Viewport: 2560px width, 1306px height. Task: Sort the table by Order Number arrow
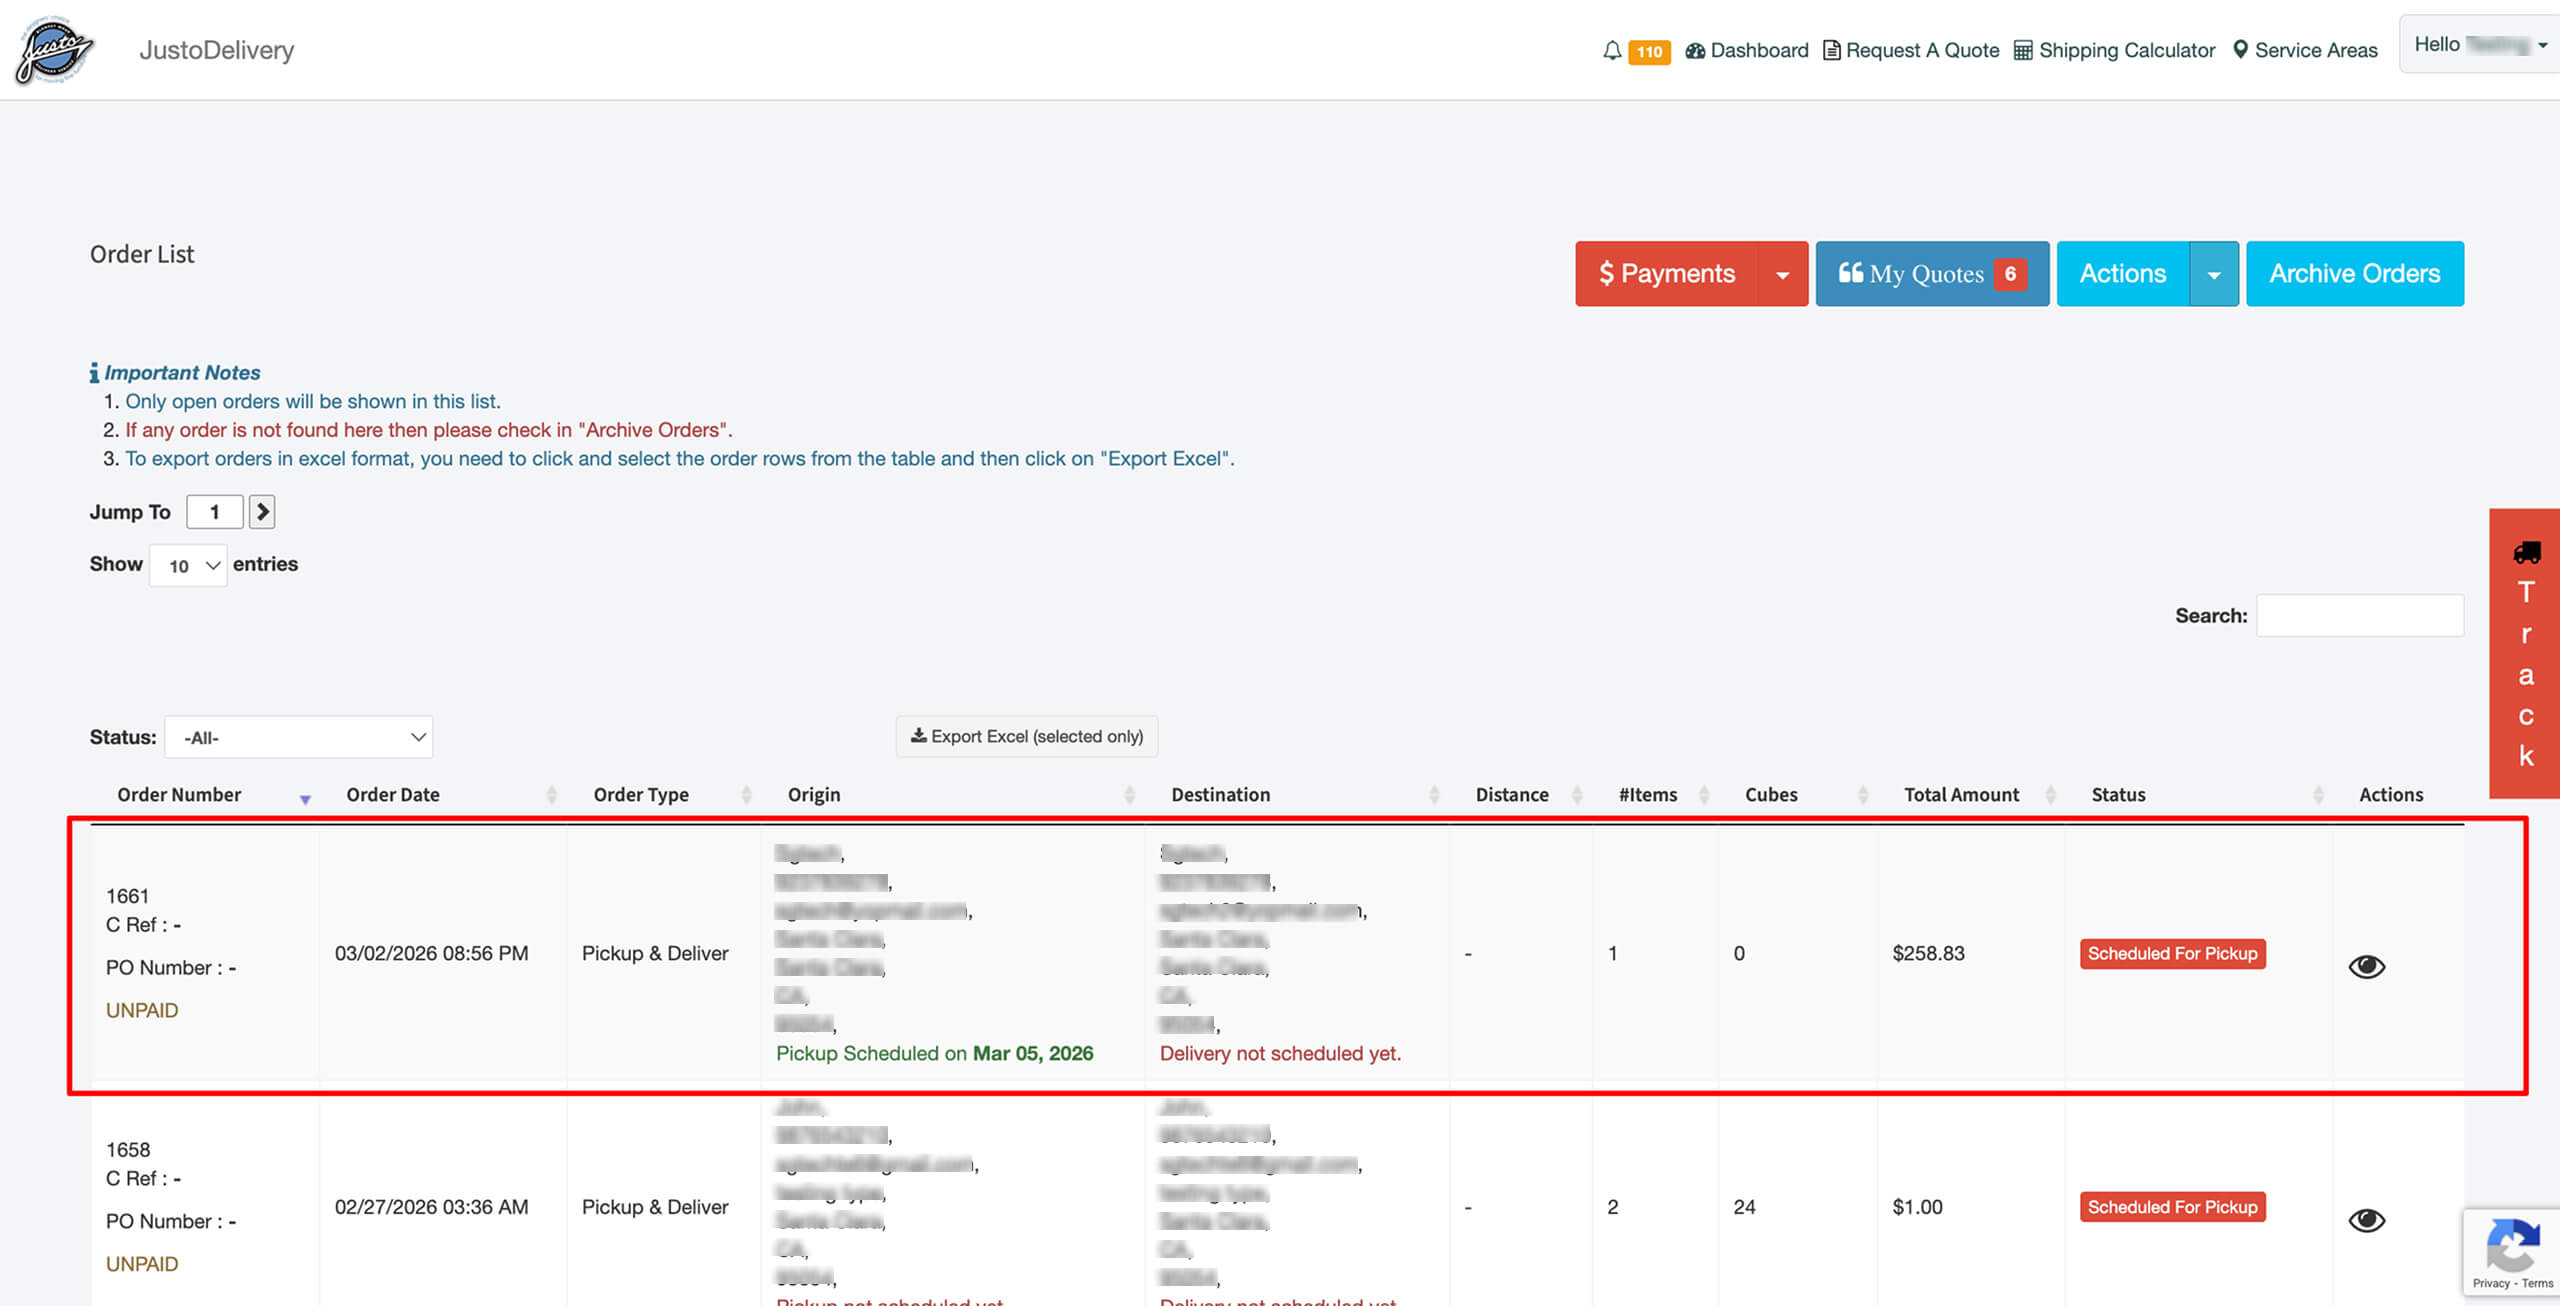(305, 797)
